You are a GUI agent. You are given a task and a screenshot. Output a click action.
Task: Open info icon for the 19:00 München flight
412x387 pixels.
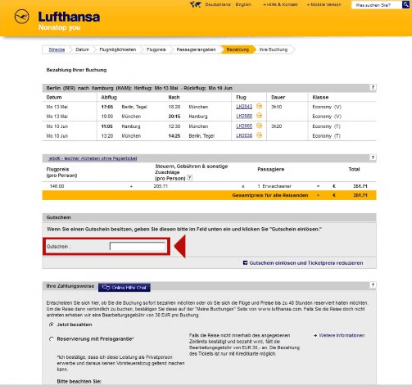[x=259, y=116]
